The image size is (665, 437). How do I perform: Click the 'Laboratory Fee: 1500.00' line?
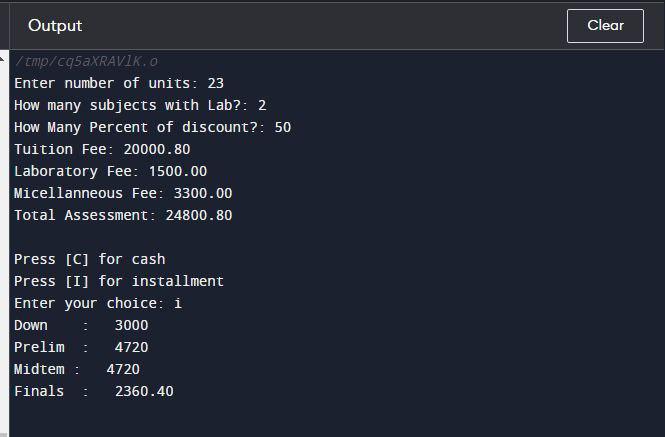111,171
